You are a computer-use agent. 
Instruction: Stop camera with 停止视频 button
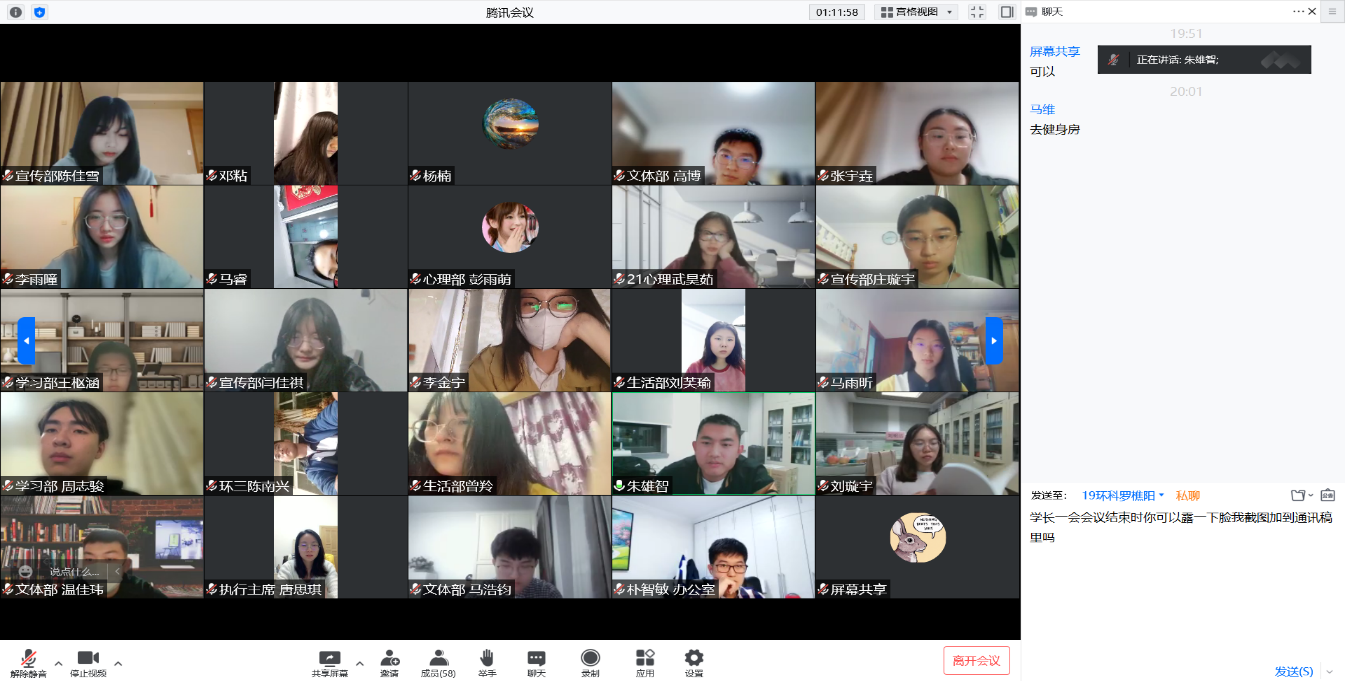pyautogui.click(x=88, y=660)
